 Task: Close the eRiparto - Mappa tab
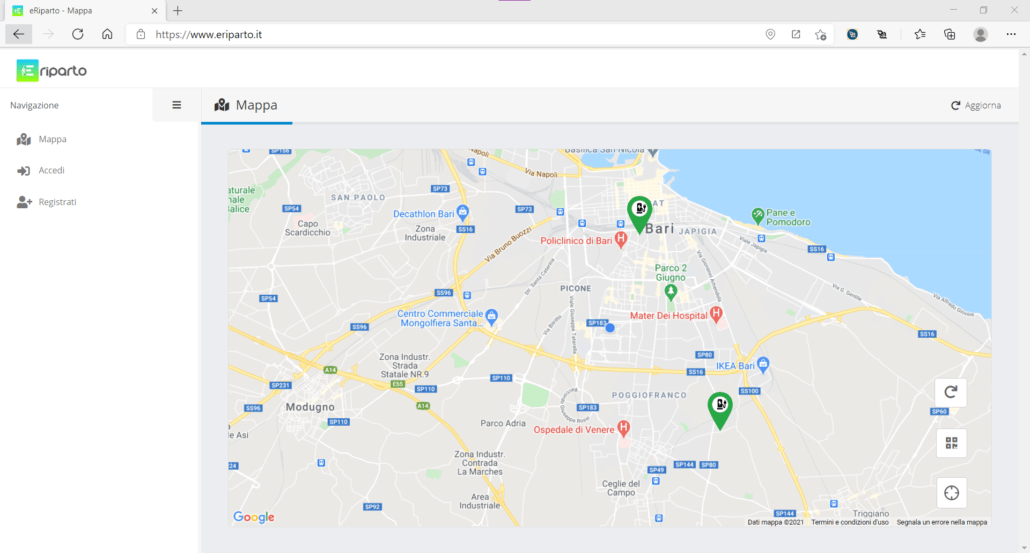pos(154,11)
